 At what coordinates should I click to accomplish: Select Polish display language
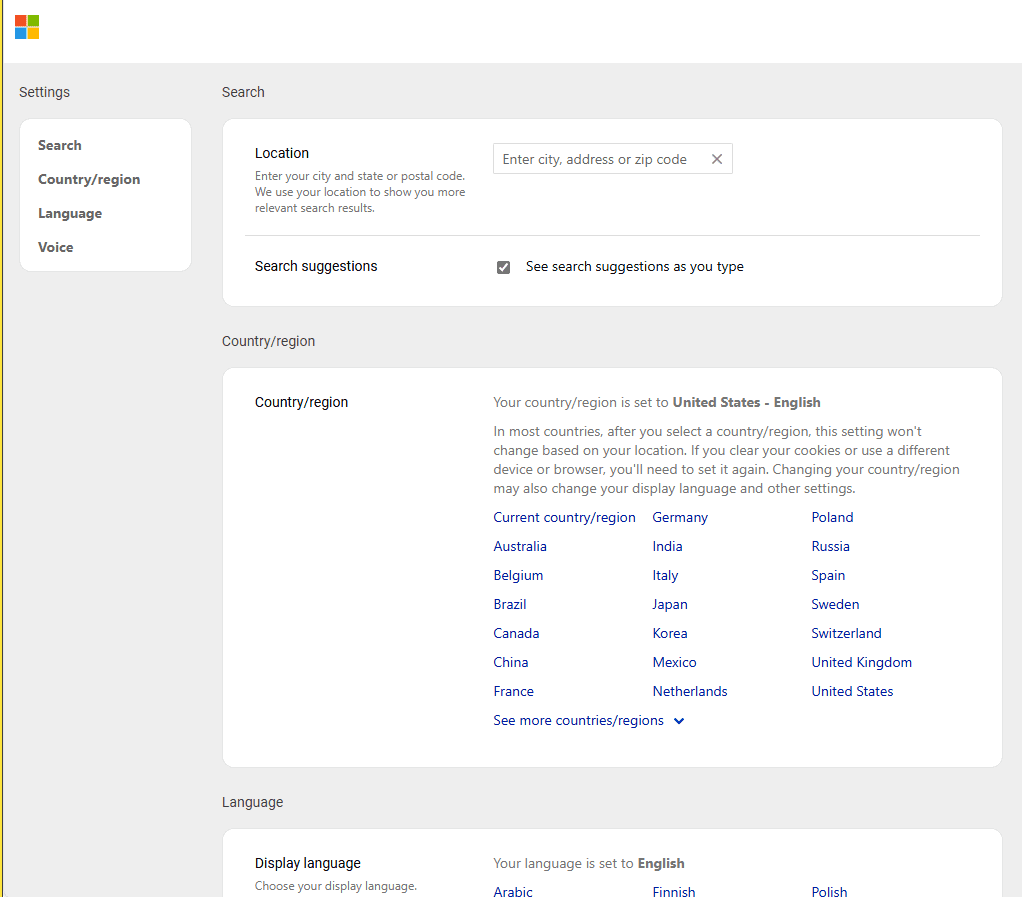point(830,891)
